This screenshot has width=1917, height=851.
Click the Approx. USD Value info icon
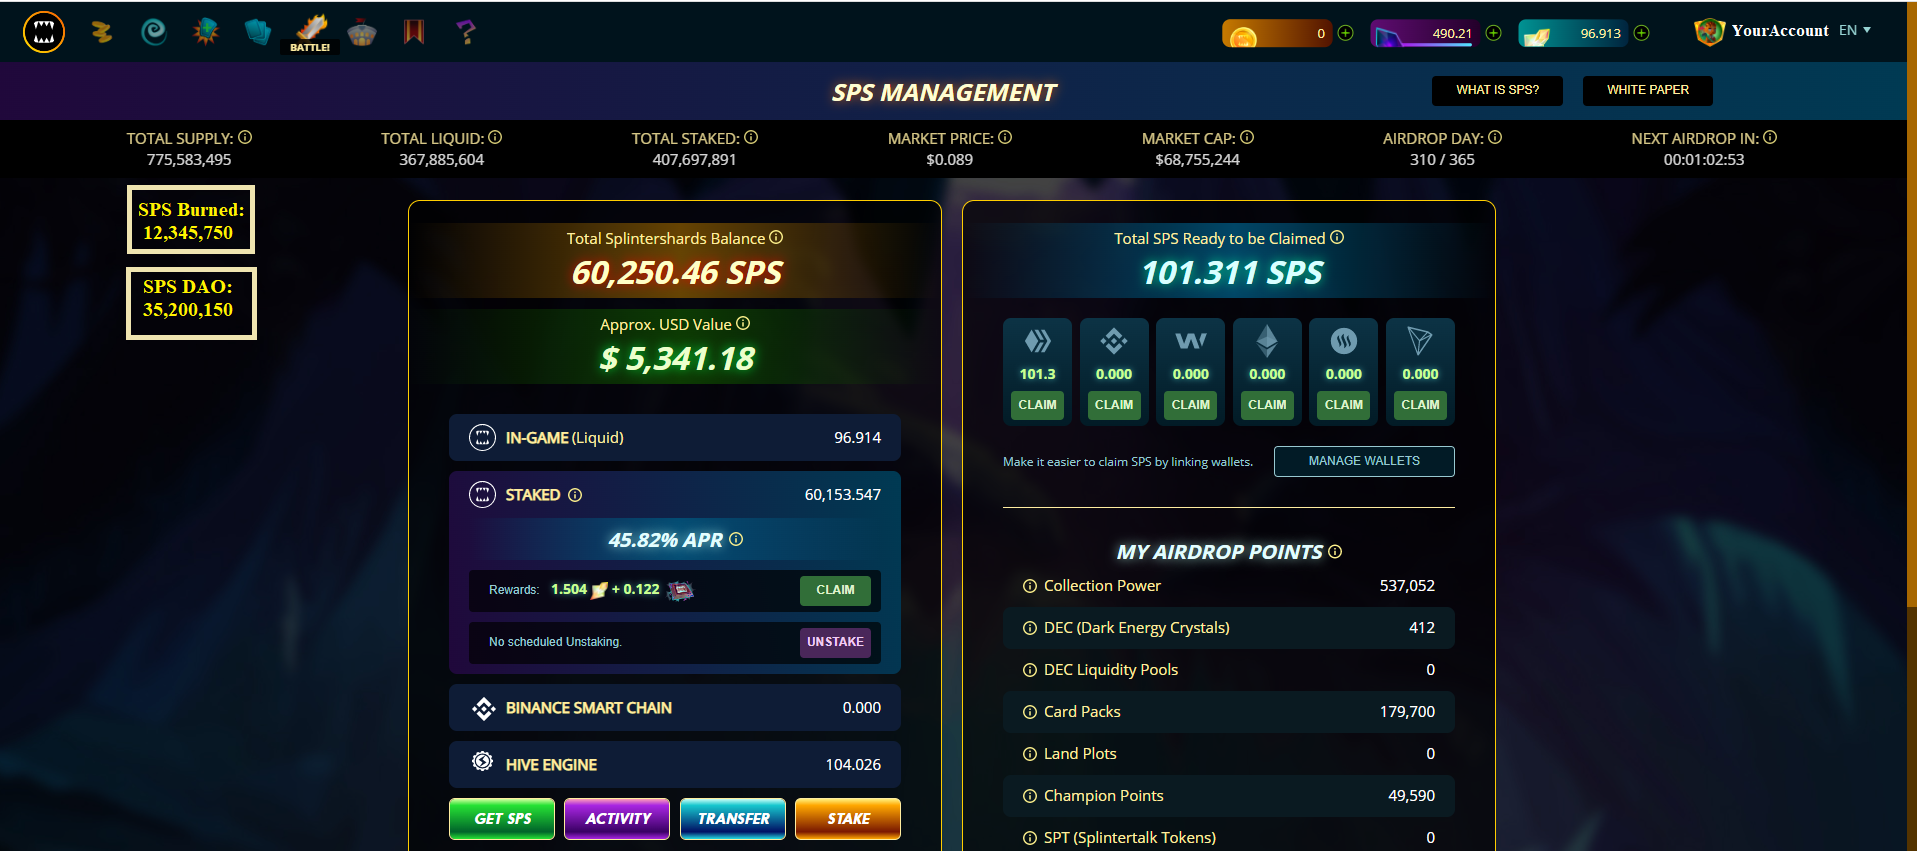pyautogui.click(x=743, y=323)
